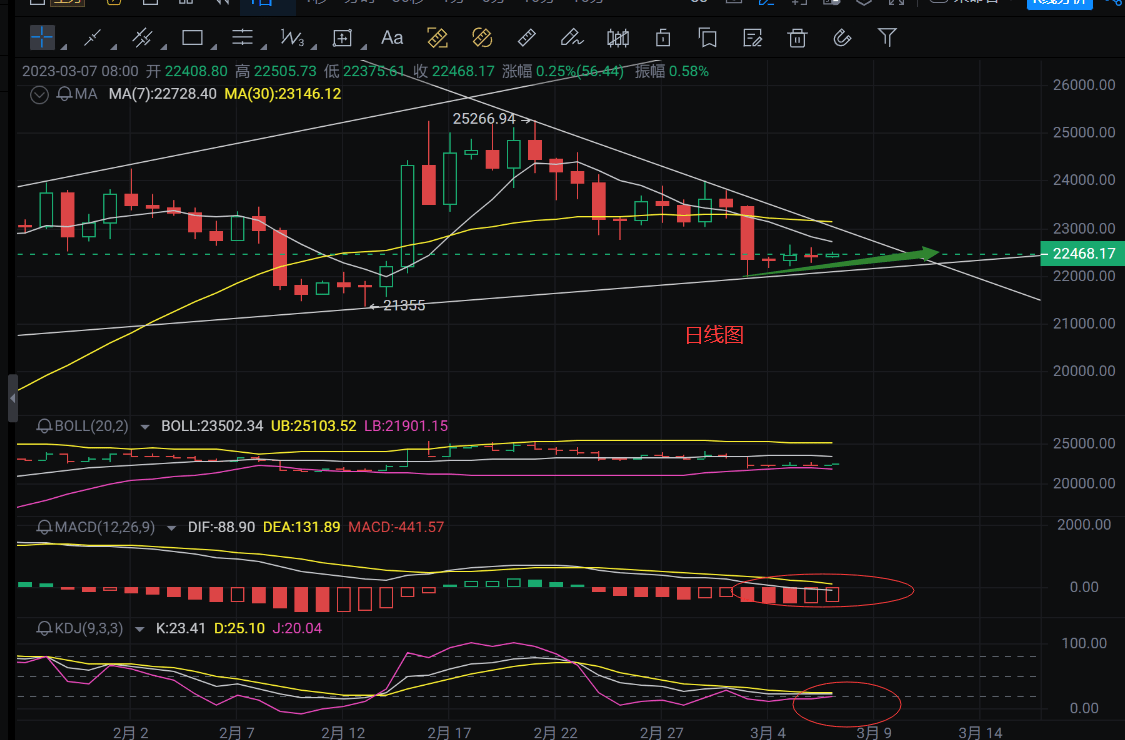Click the MA(30) yellow indicator label

(x=283, y=94)
